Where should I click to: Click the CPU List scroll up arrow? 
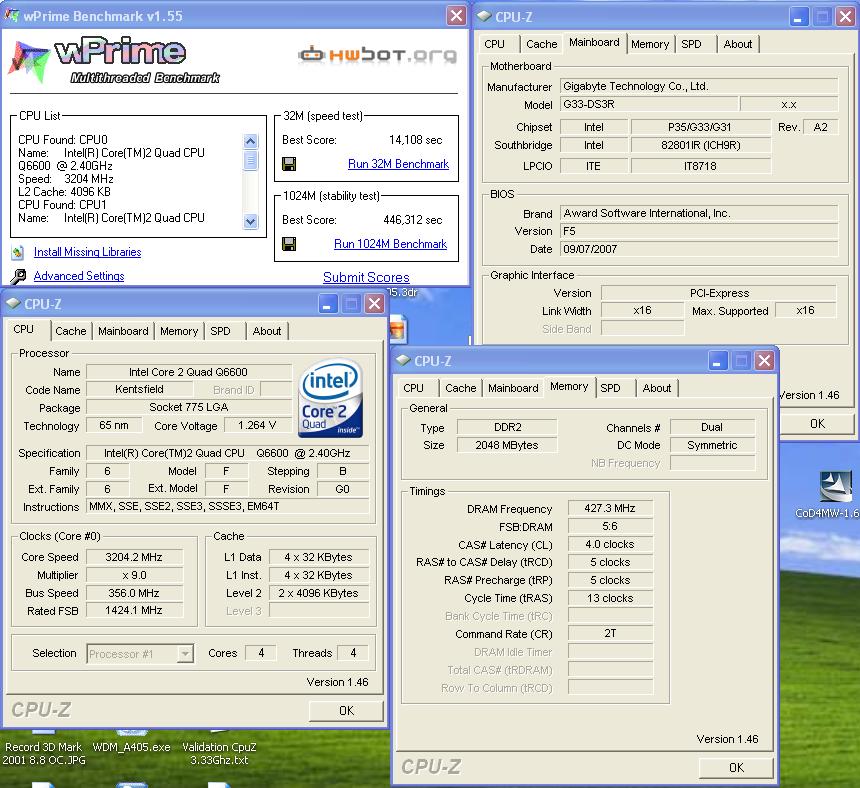[250, 141]
